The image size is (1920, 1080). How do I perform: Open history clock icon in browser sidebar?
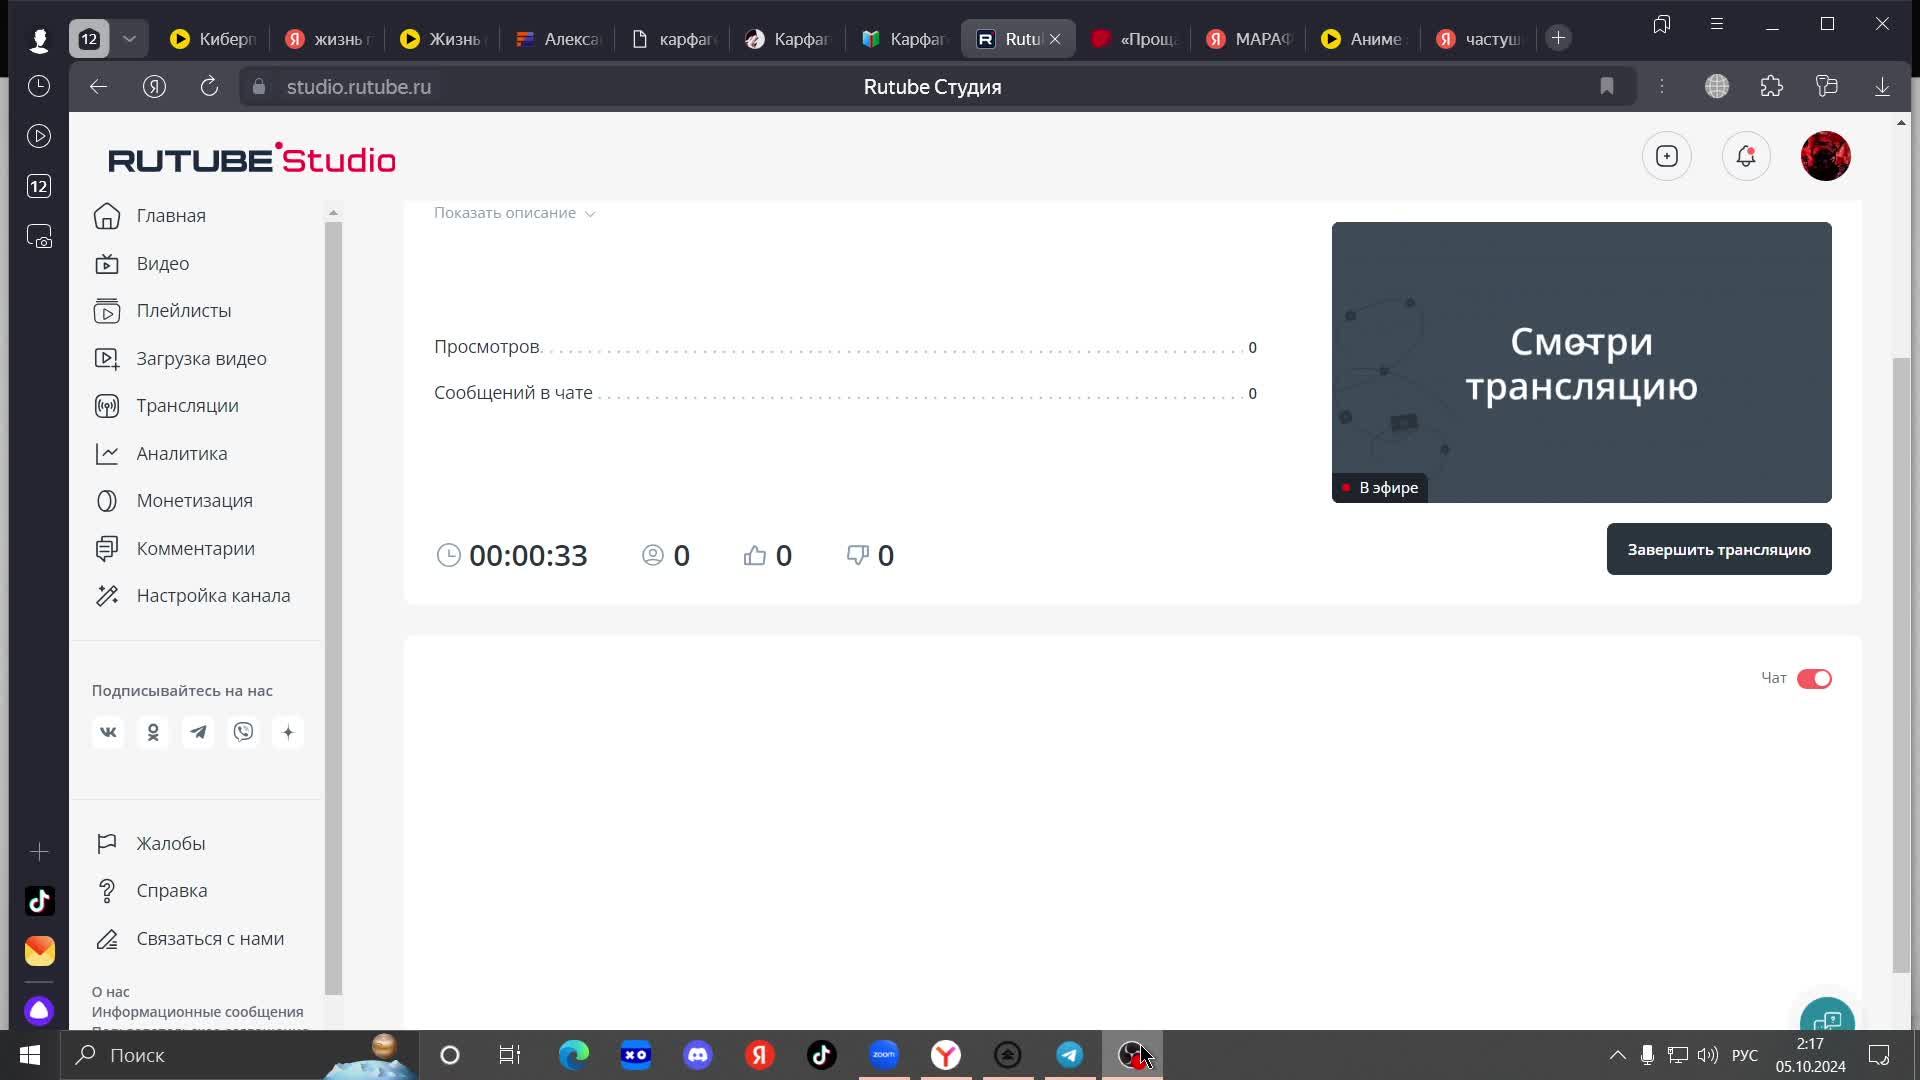[39, 87]
